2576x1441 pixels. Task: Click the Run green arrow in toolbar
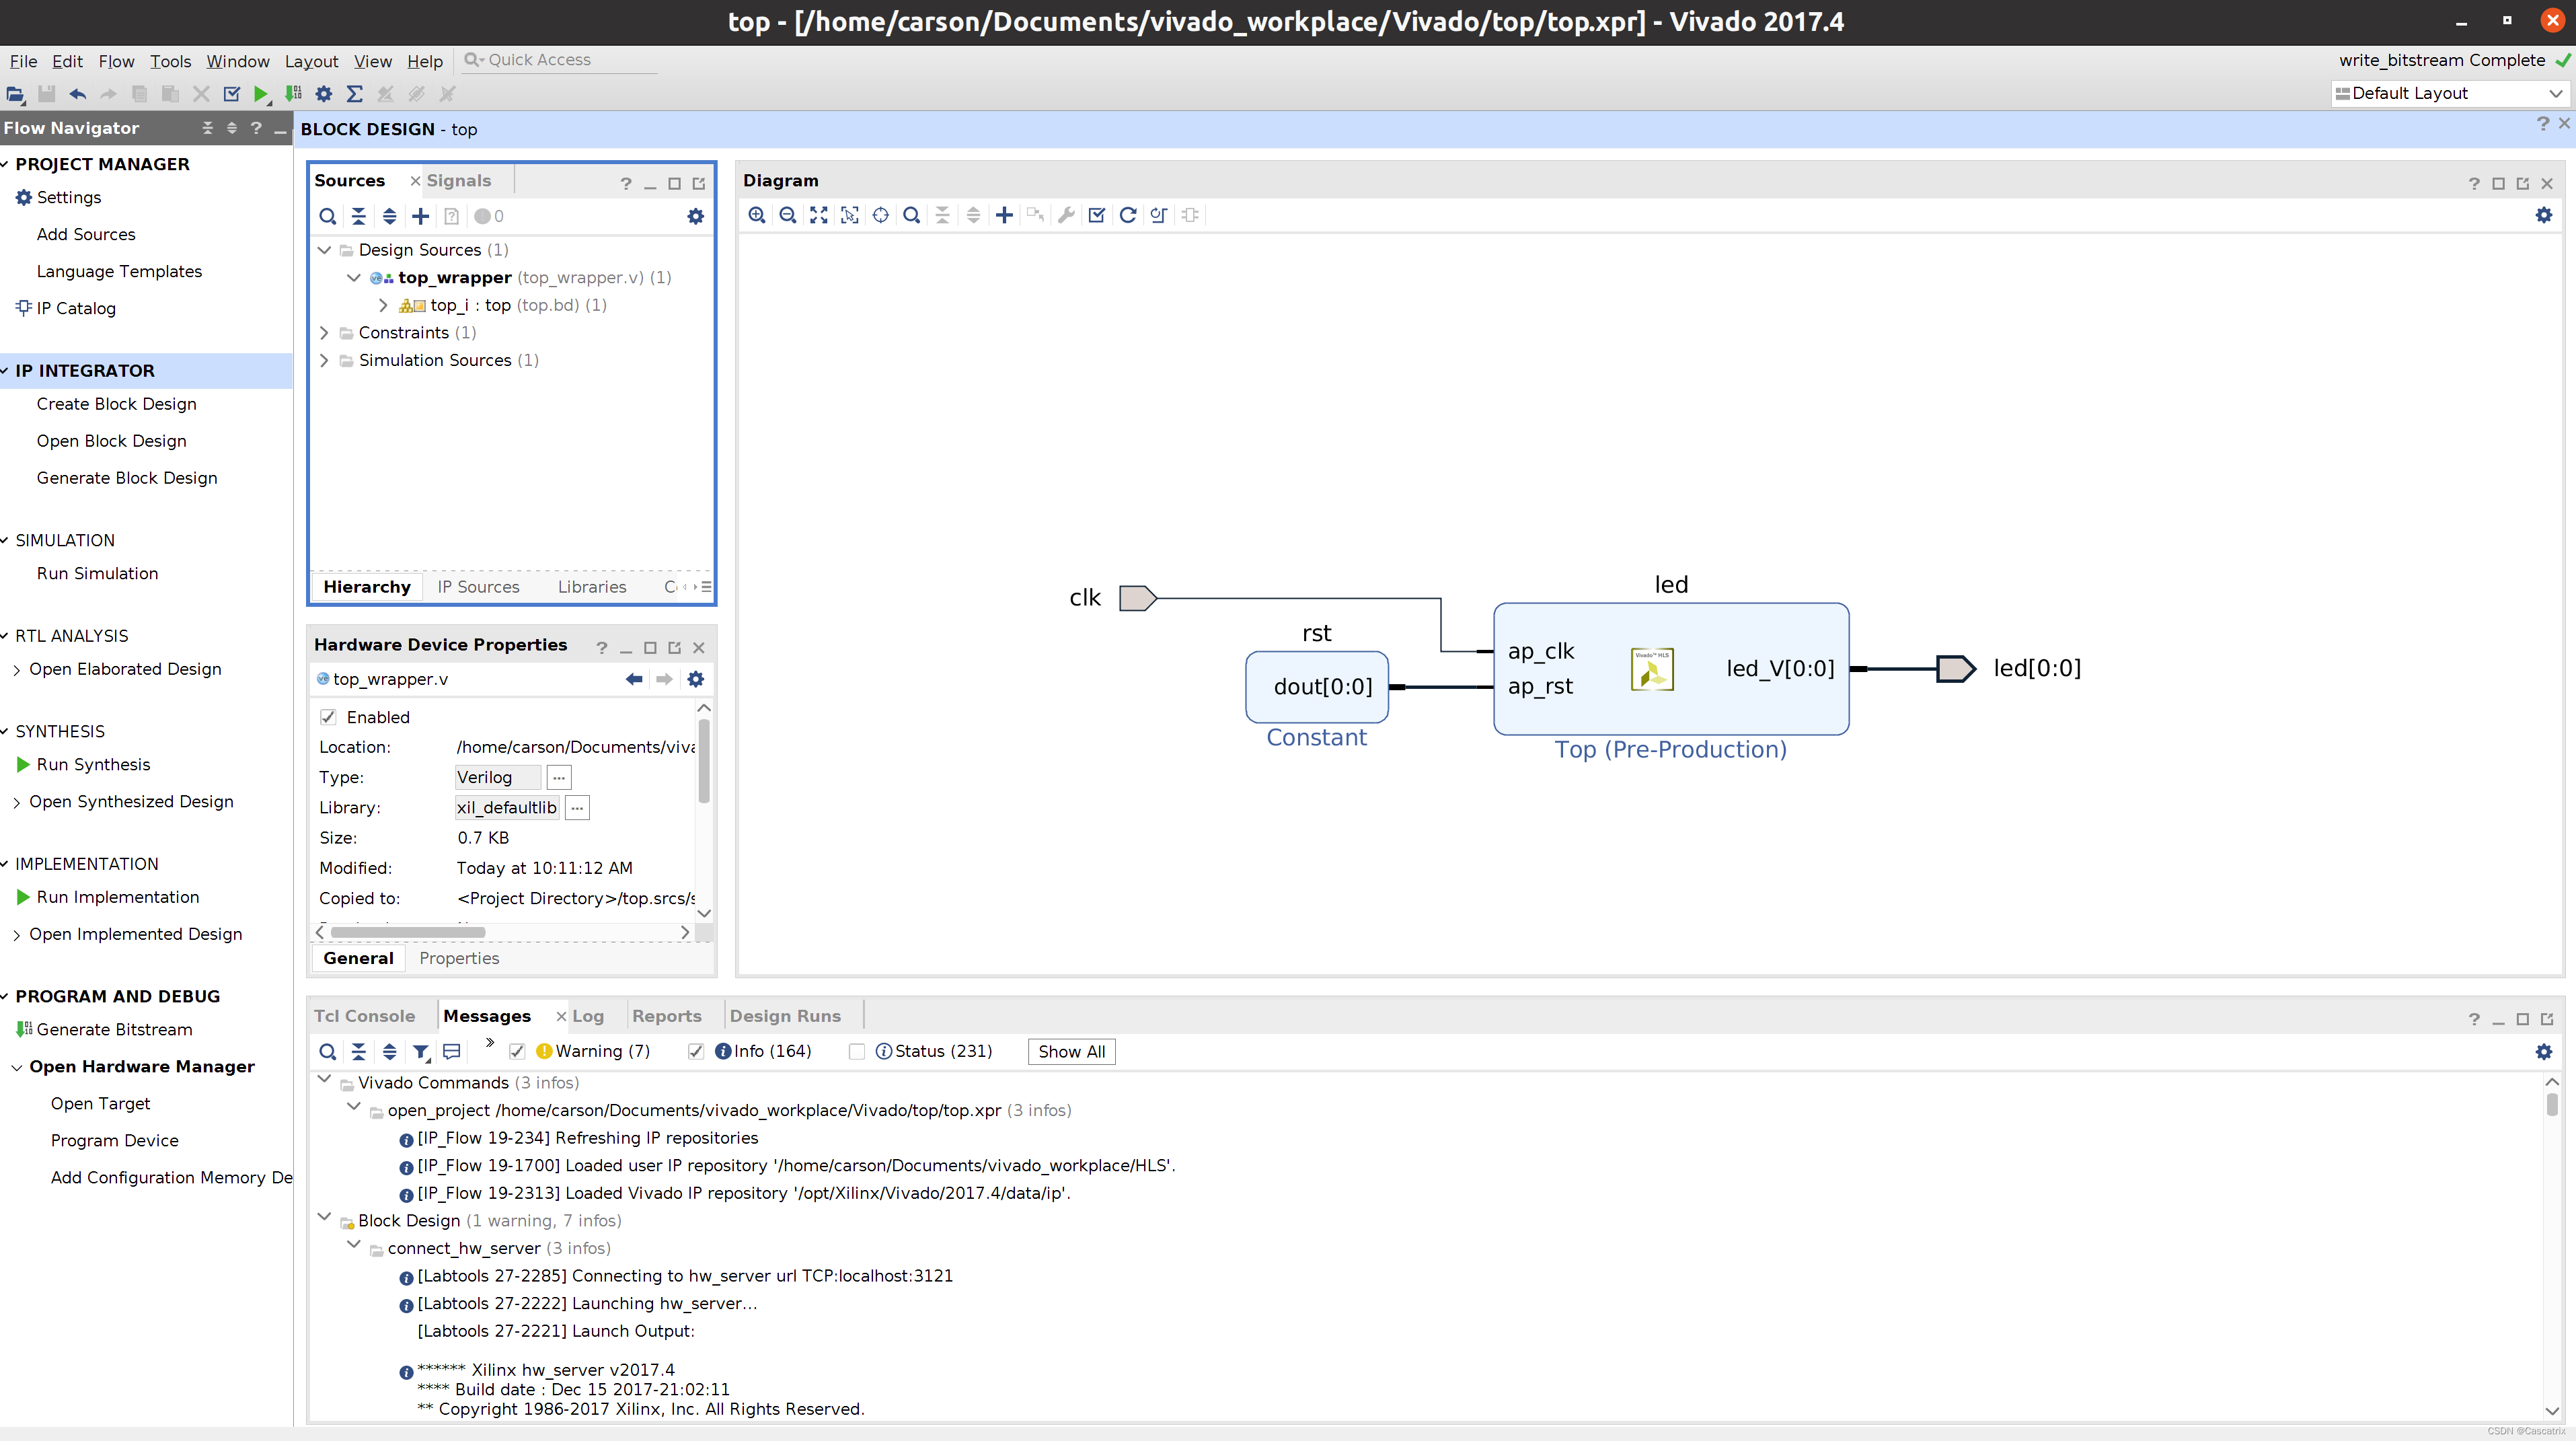pyautogui.click(x=261, y=94)
